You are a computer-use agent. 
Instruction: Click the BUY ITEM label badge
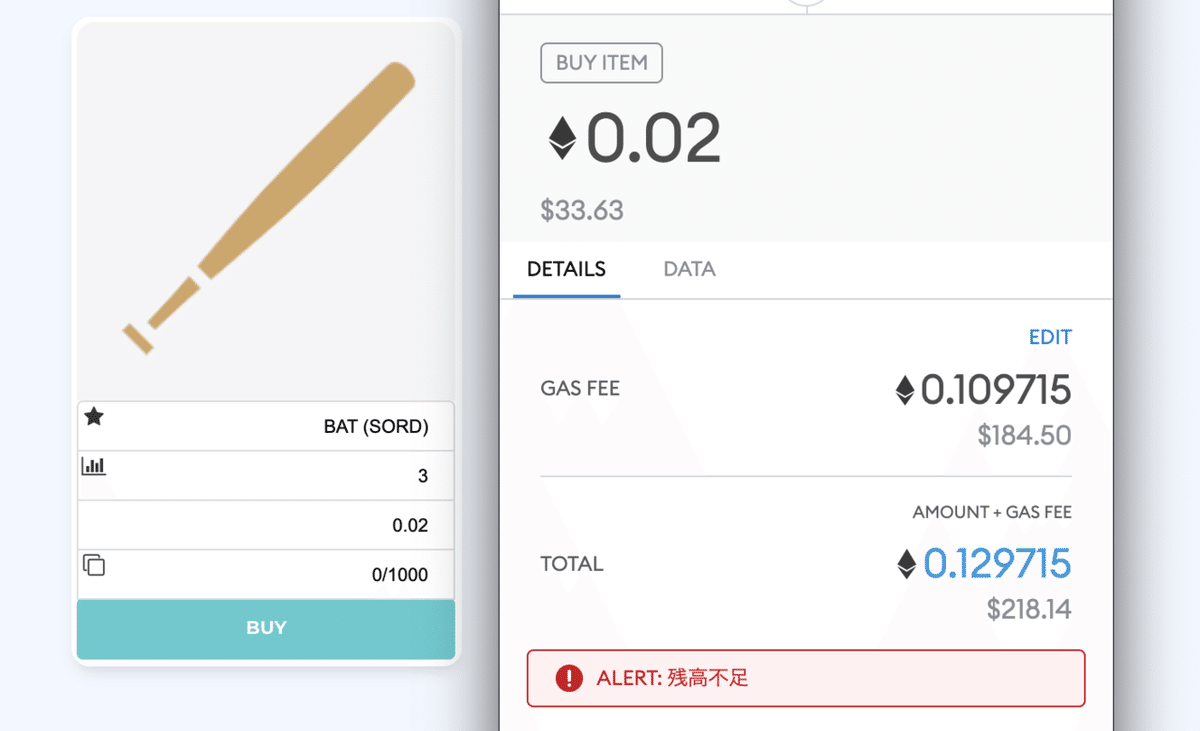tap(601, 63)
